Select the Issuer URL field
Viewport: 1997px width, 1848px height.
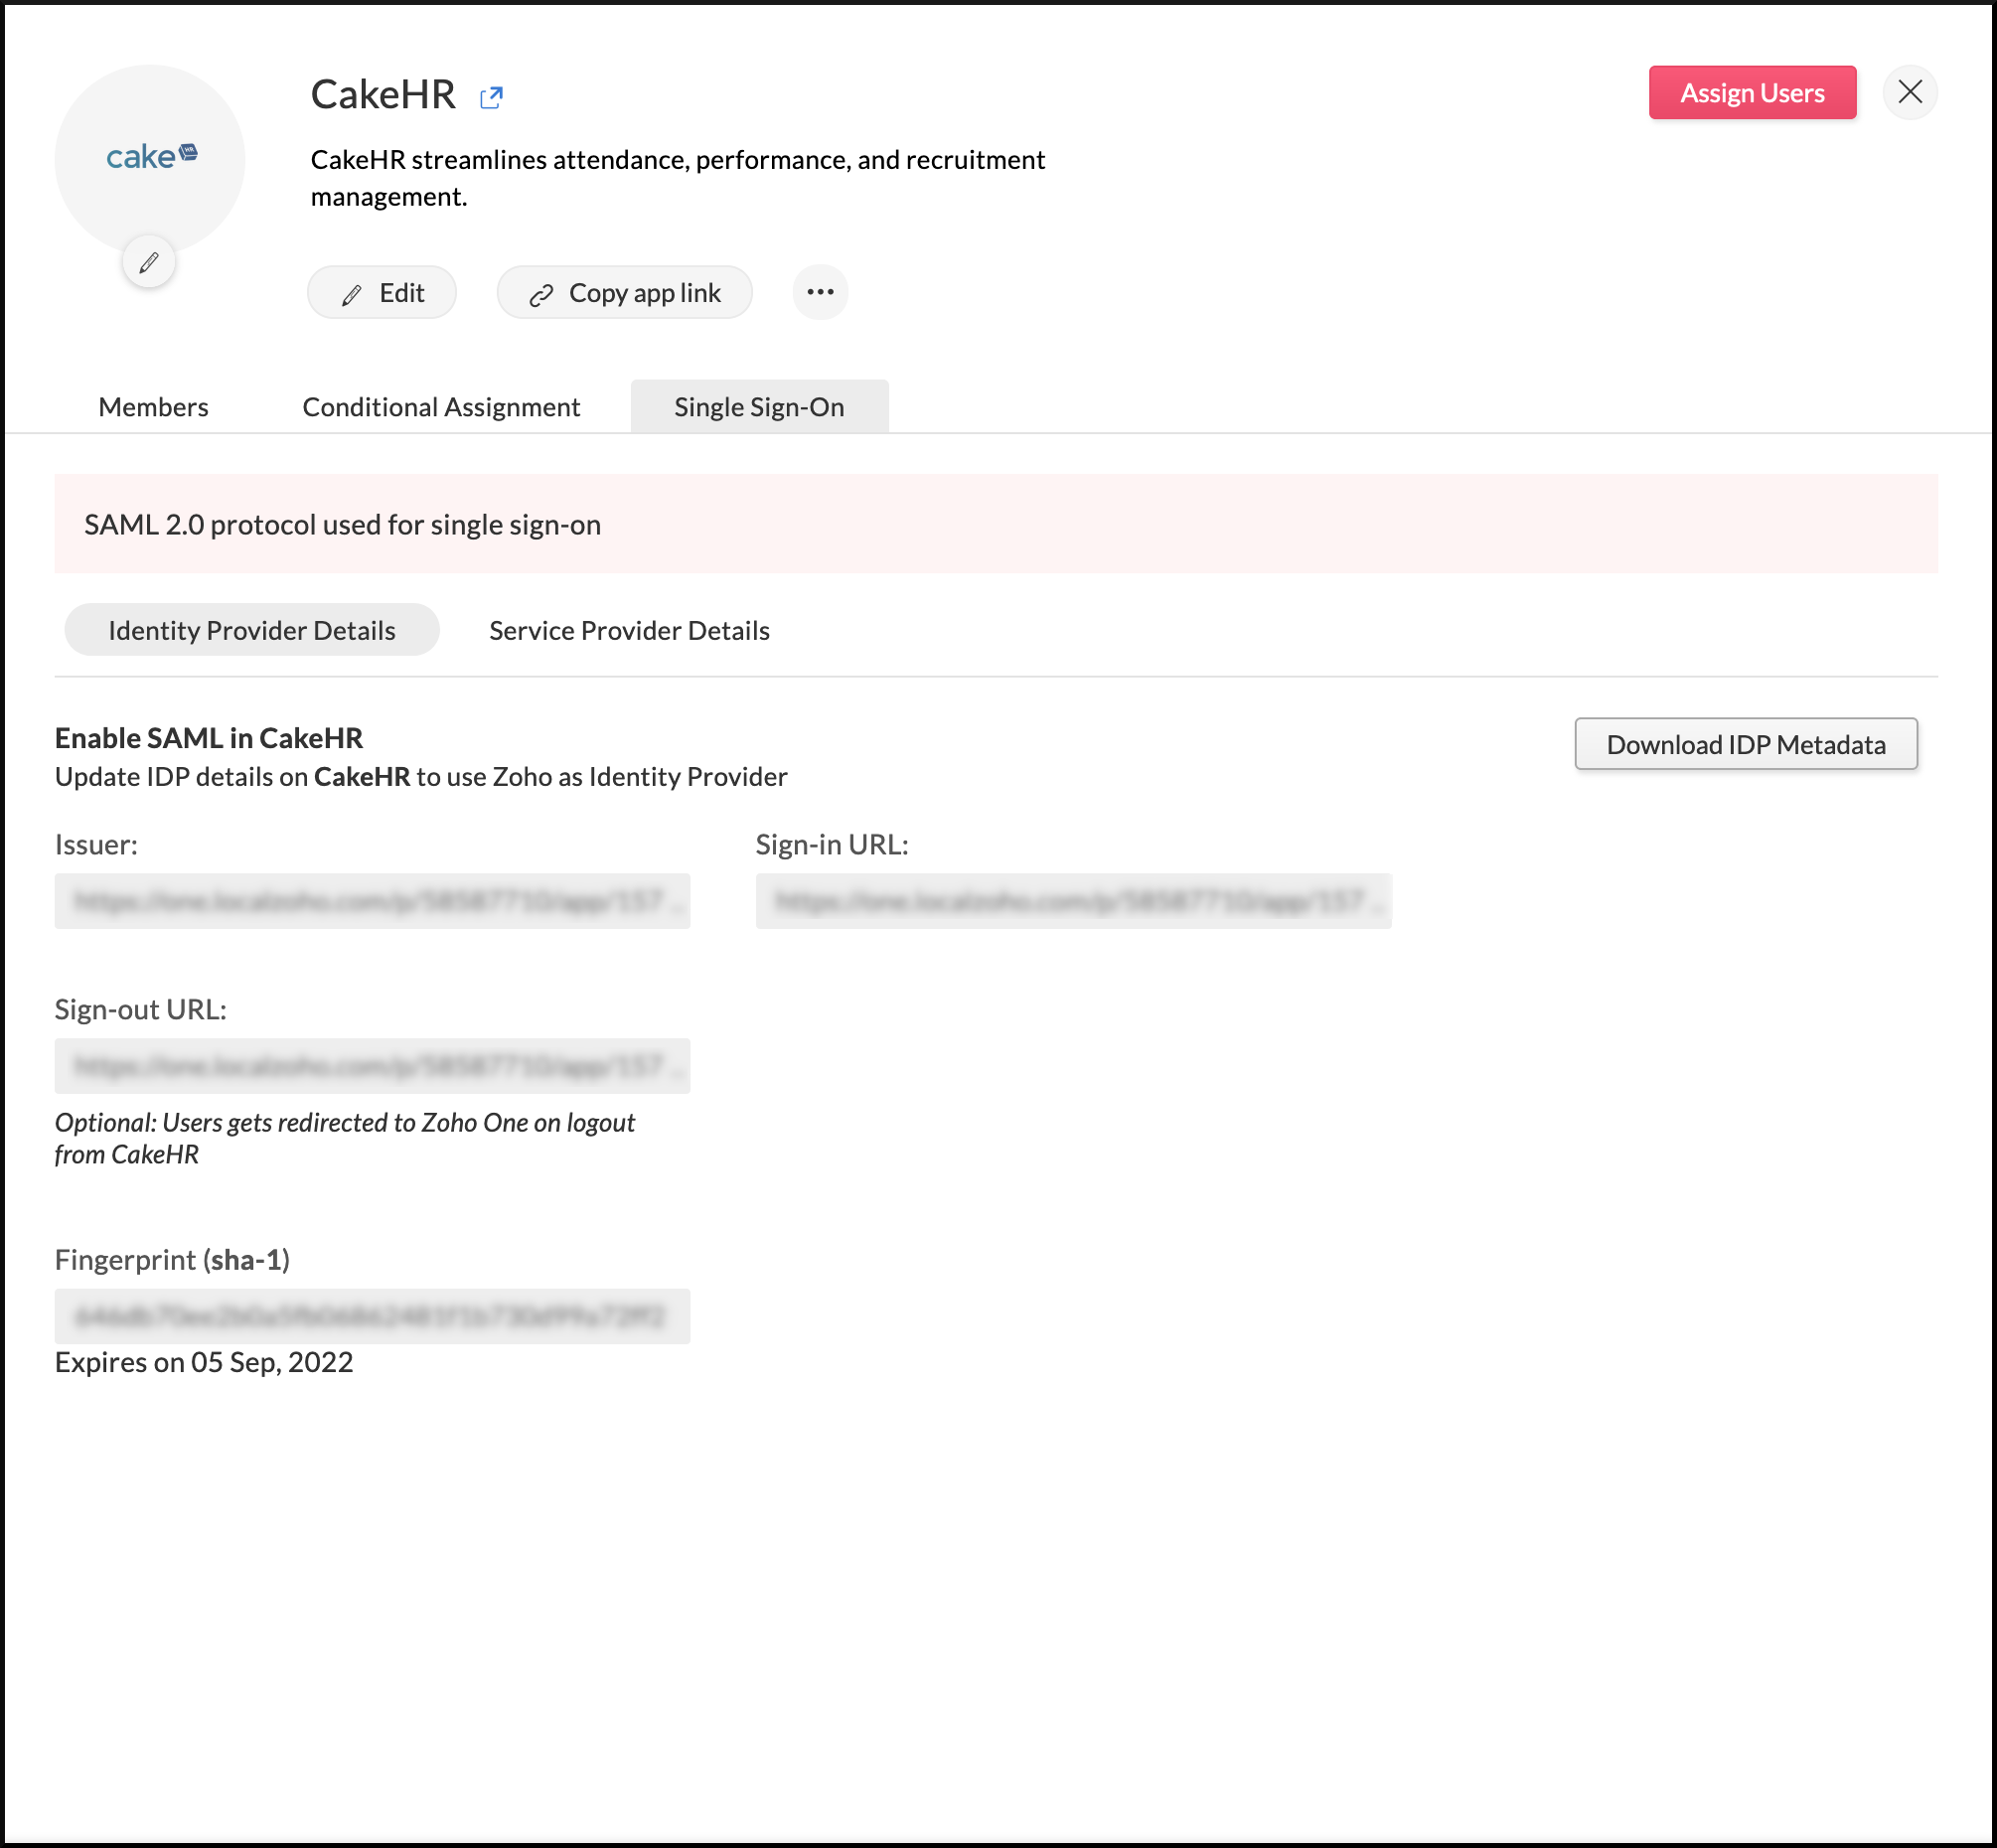tap(371, 901)
